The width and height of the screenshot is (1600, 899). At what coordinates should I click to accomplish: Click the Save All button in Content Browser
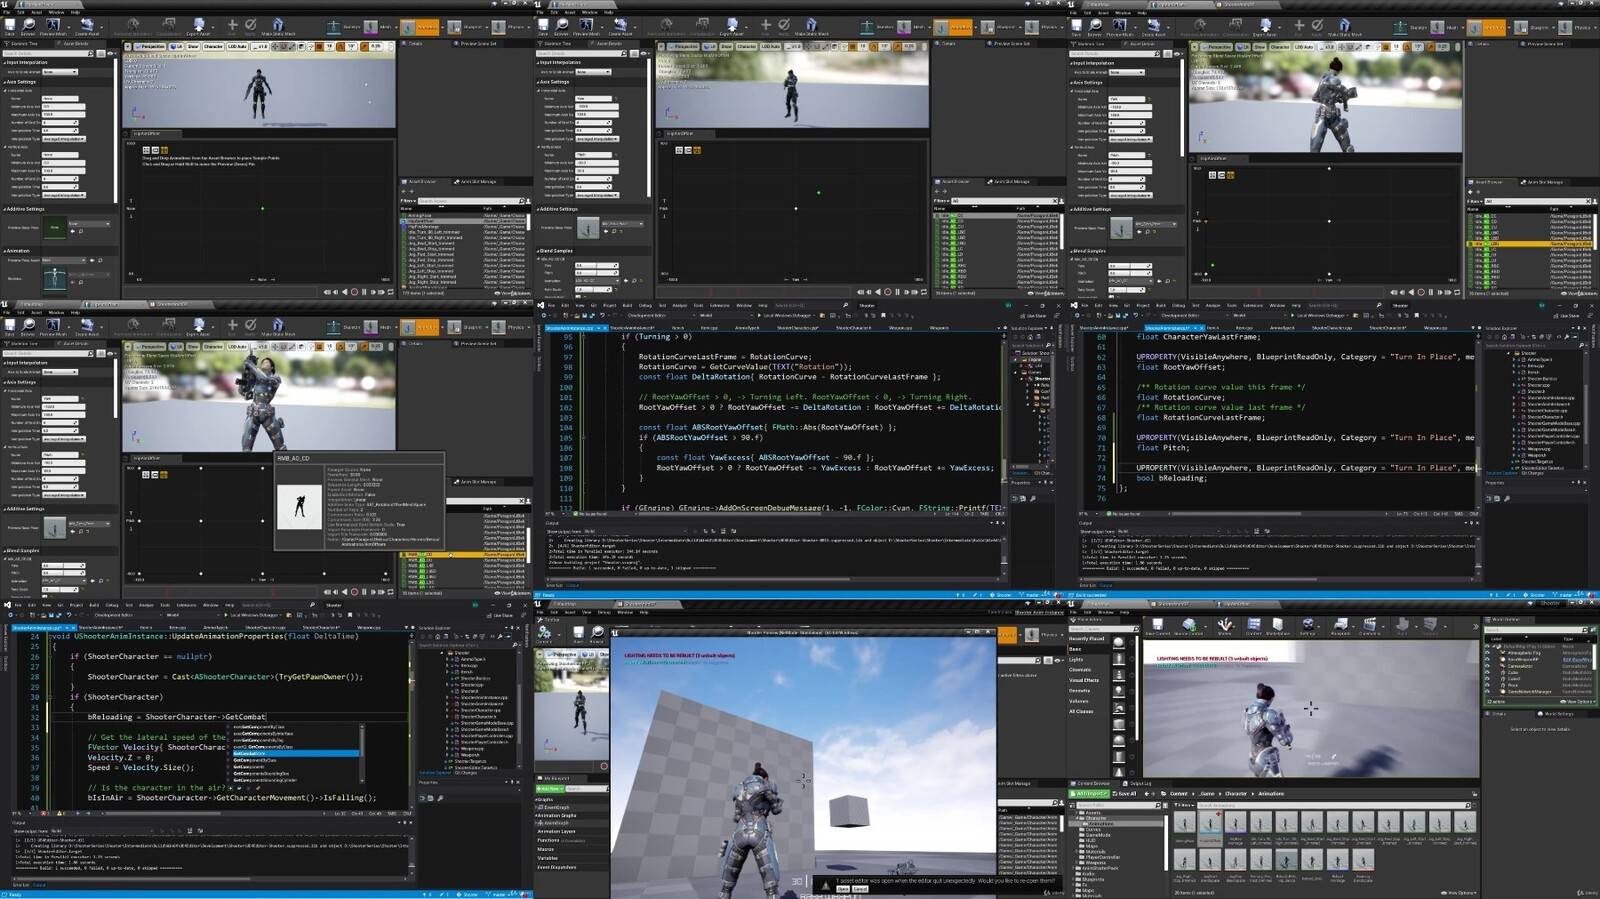1126,794
